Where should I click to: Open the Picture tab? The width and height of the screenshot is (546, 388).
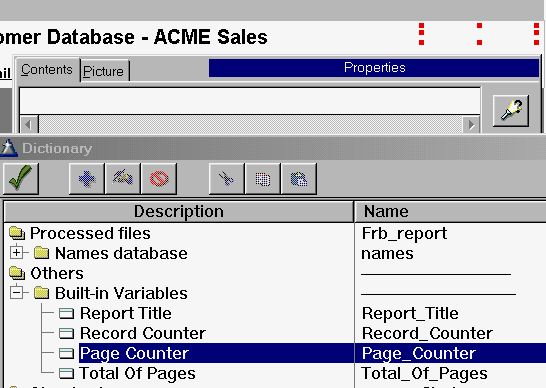(x=103, y=71)
